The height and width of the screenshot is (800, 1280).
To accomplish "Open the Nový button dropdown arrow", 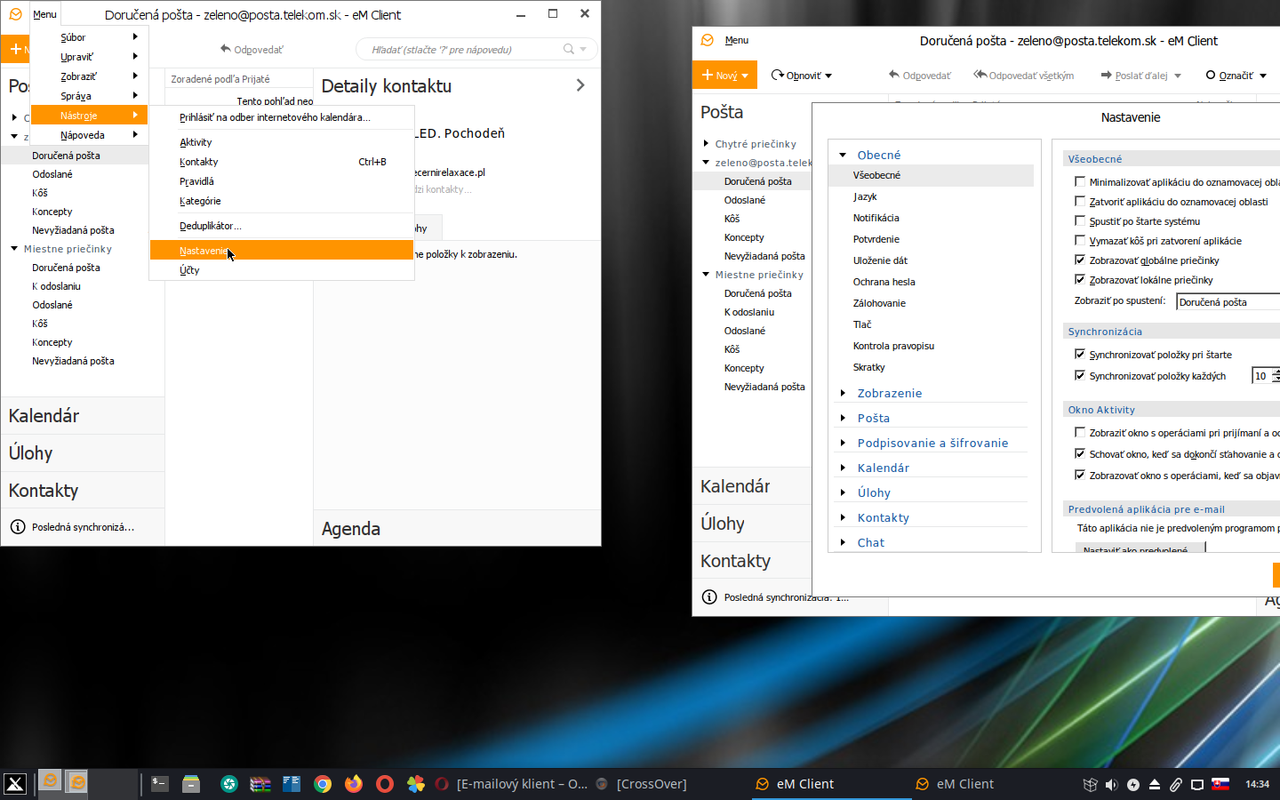I will point(747,75).
